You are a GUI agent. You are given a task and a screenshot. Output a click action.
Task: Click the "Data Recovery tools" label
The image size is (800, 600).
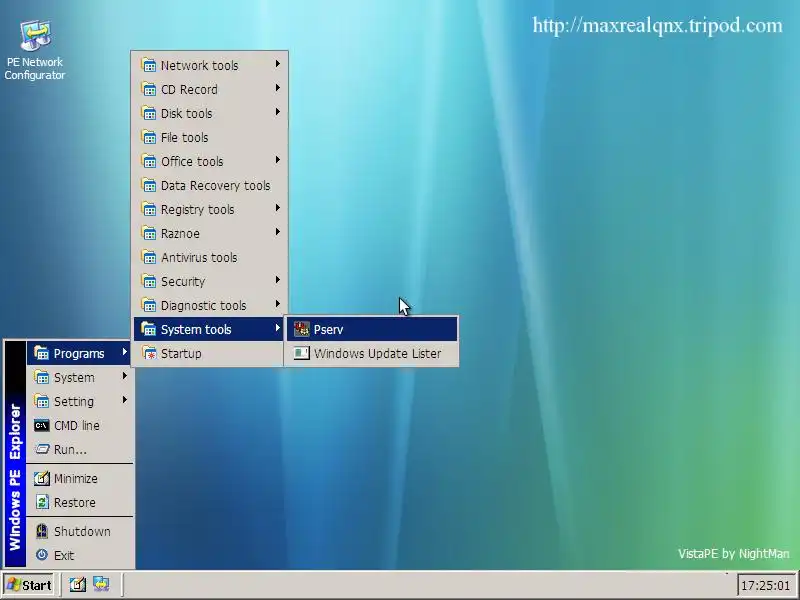(x=215, y=185)
